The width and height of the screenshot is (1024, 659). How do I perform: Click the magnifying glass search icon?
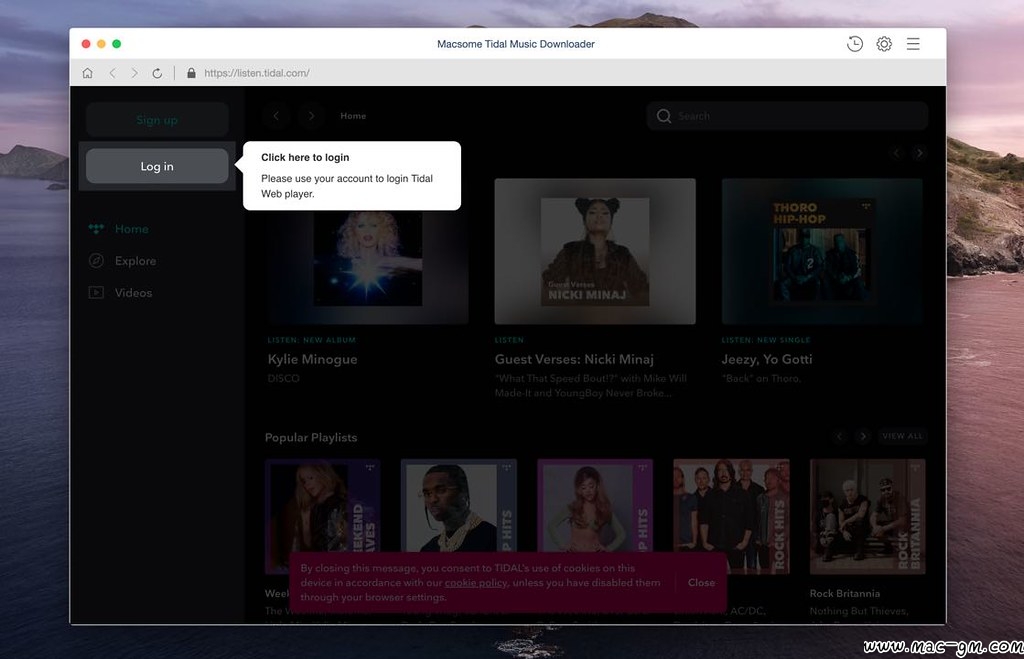tap(664, 116)
